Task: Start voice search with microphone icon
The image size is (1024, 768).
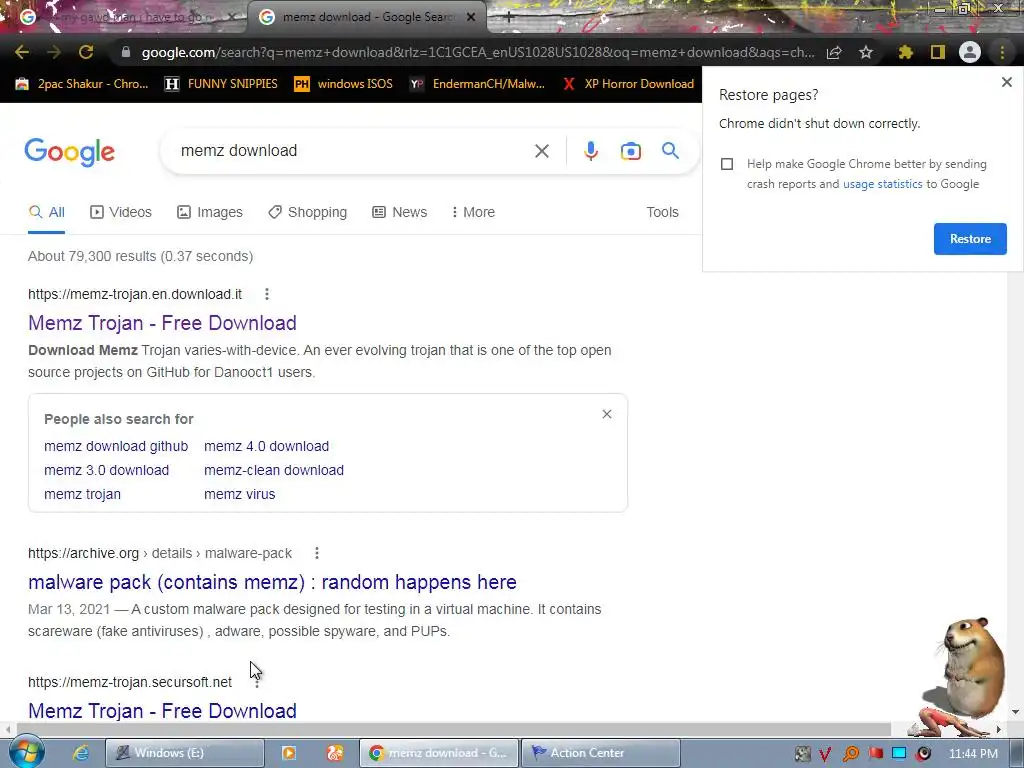Action: tap(590, 151)
